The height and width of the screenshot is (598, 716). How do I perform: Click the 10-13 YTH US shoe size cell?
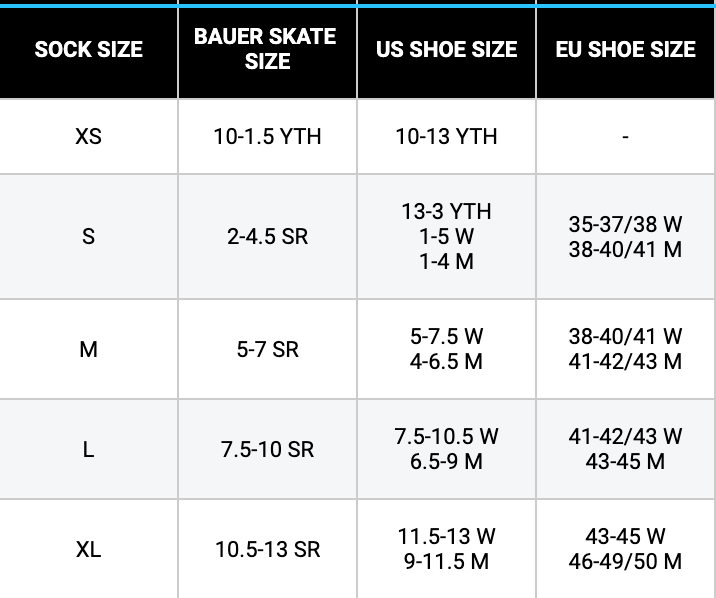(x=446, y=136)
